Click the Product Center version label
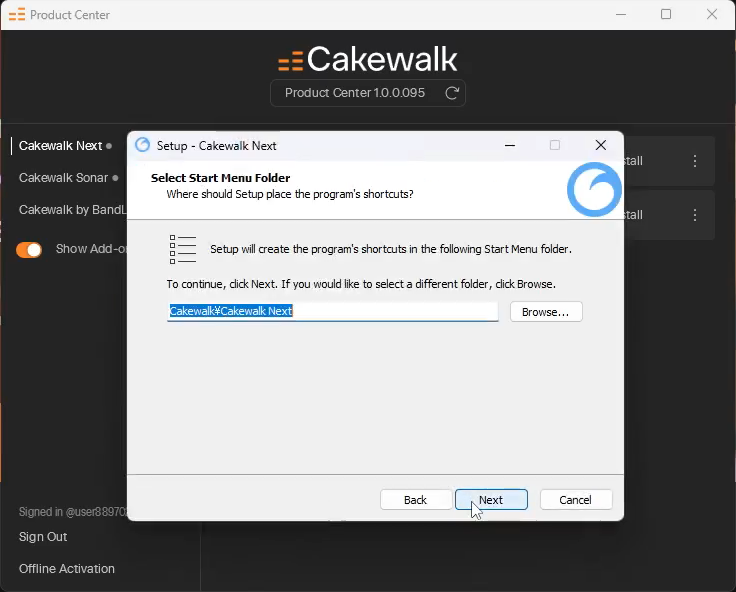This screenshot has width=736, height=592. click(355, 93)
